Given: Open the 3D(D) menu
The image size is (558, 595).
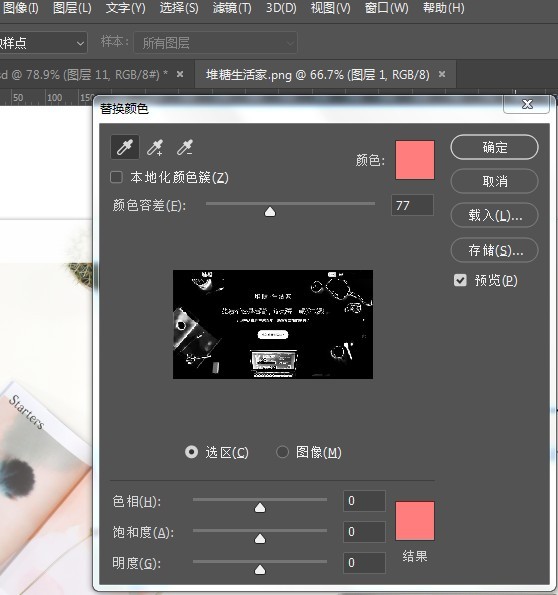Looking at the screenshot, I should [x=281, y=8].
